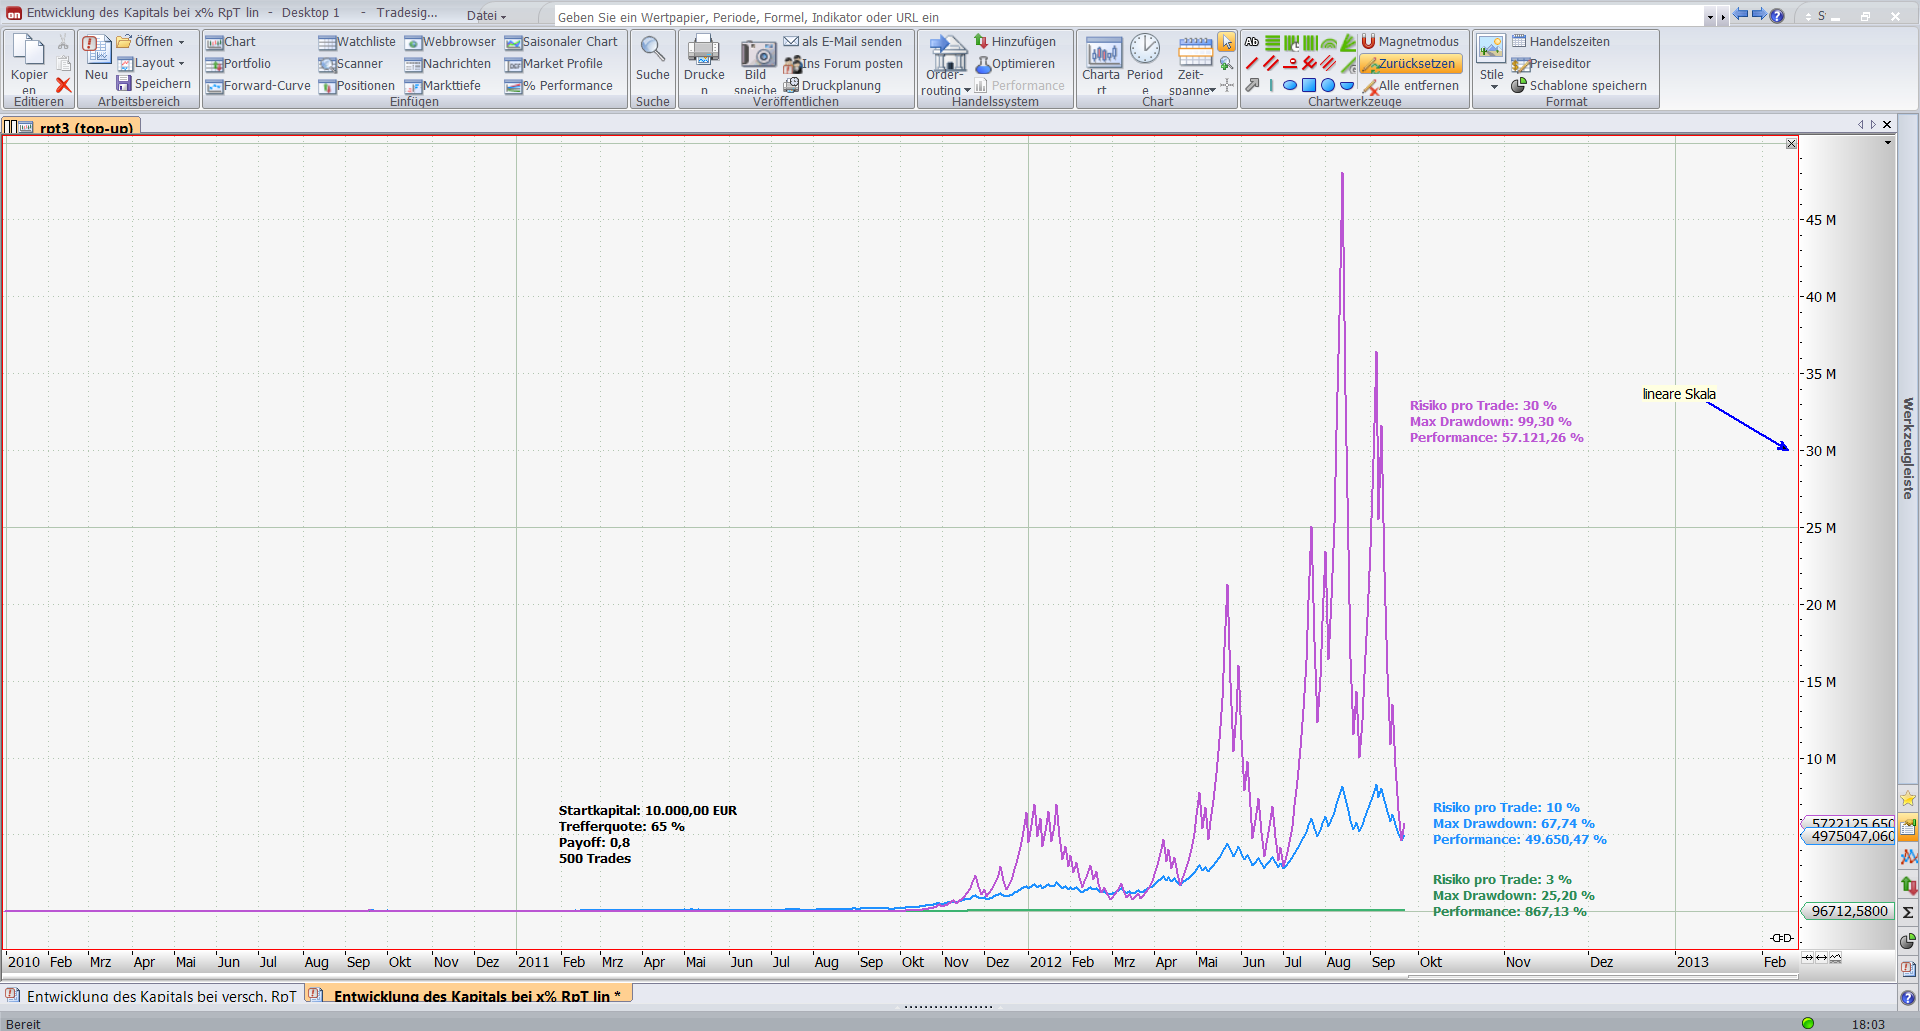Expand the Öffnen dropdown

pyautogui.click(x=181, y=42)
